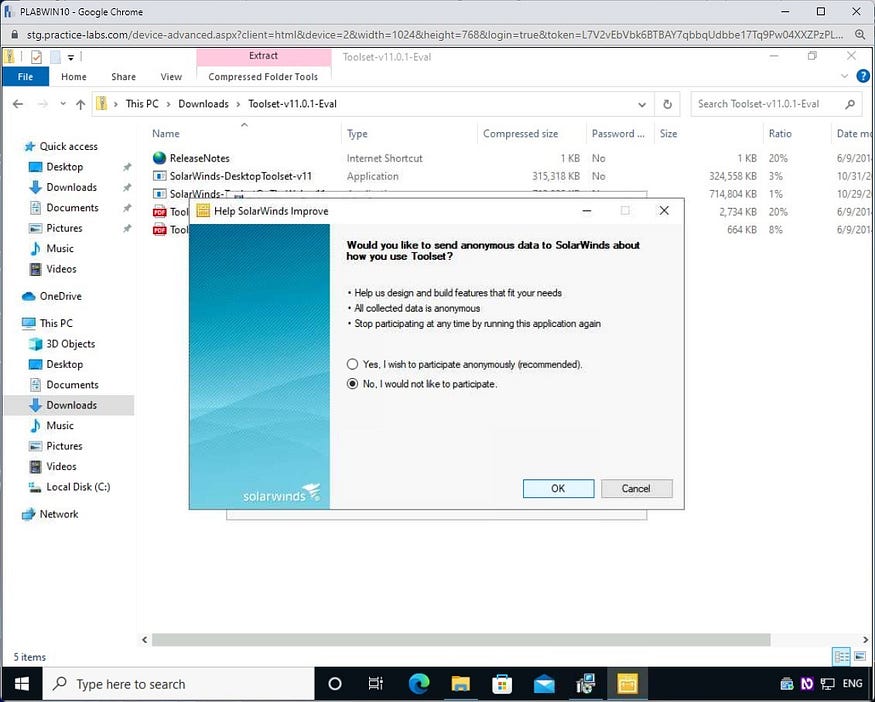
Task: Open pinned Documents under Quick access
Action: [72, 208]
